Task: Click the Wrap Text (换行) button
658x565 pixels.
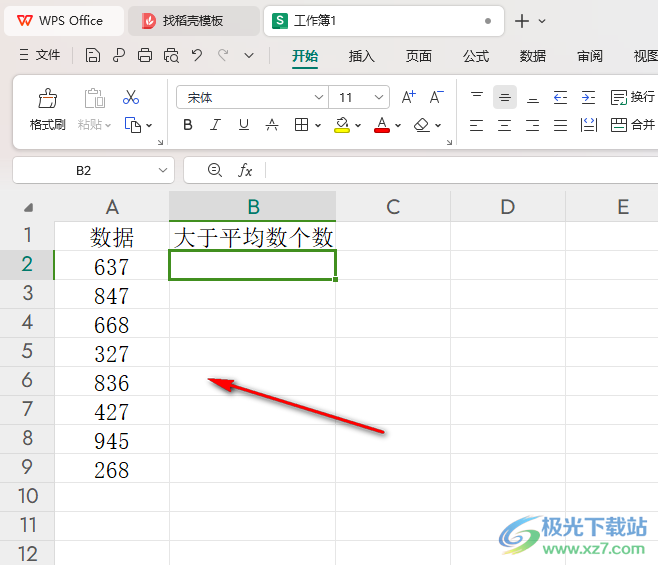Action: click(633, 97)
